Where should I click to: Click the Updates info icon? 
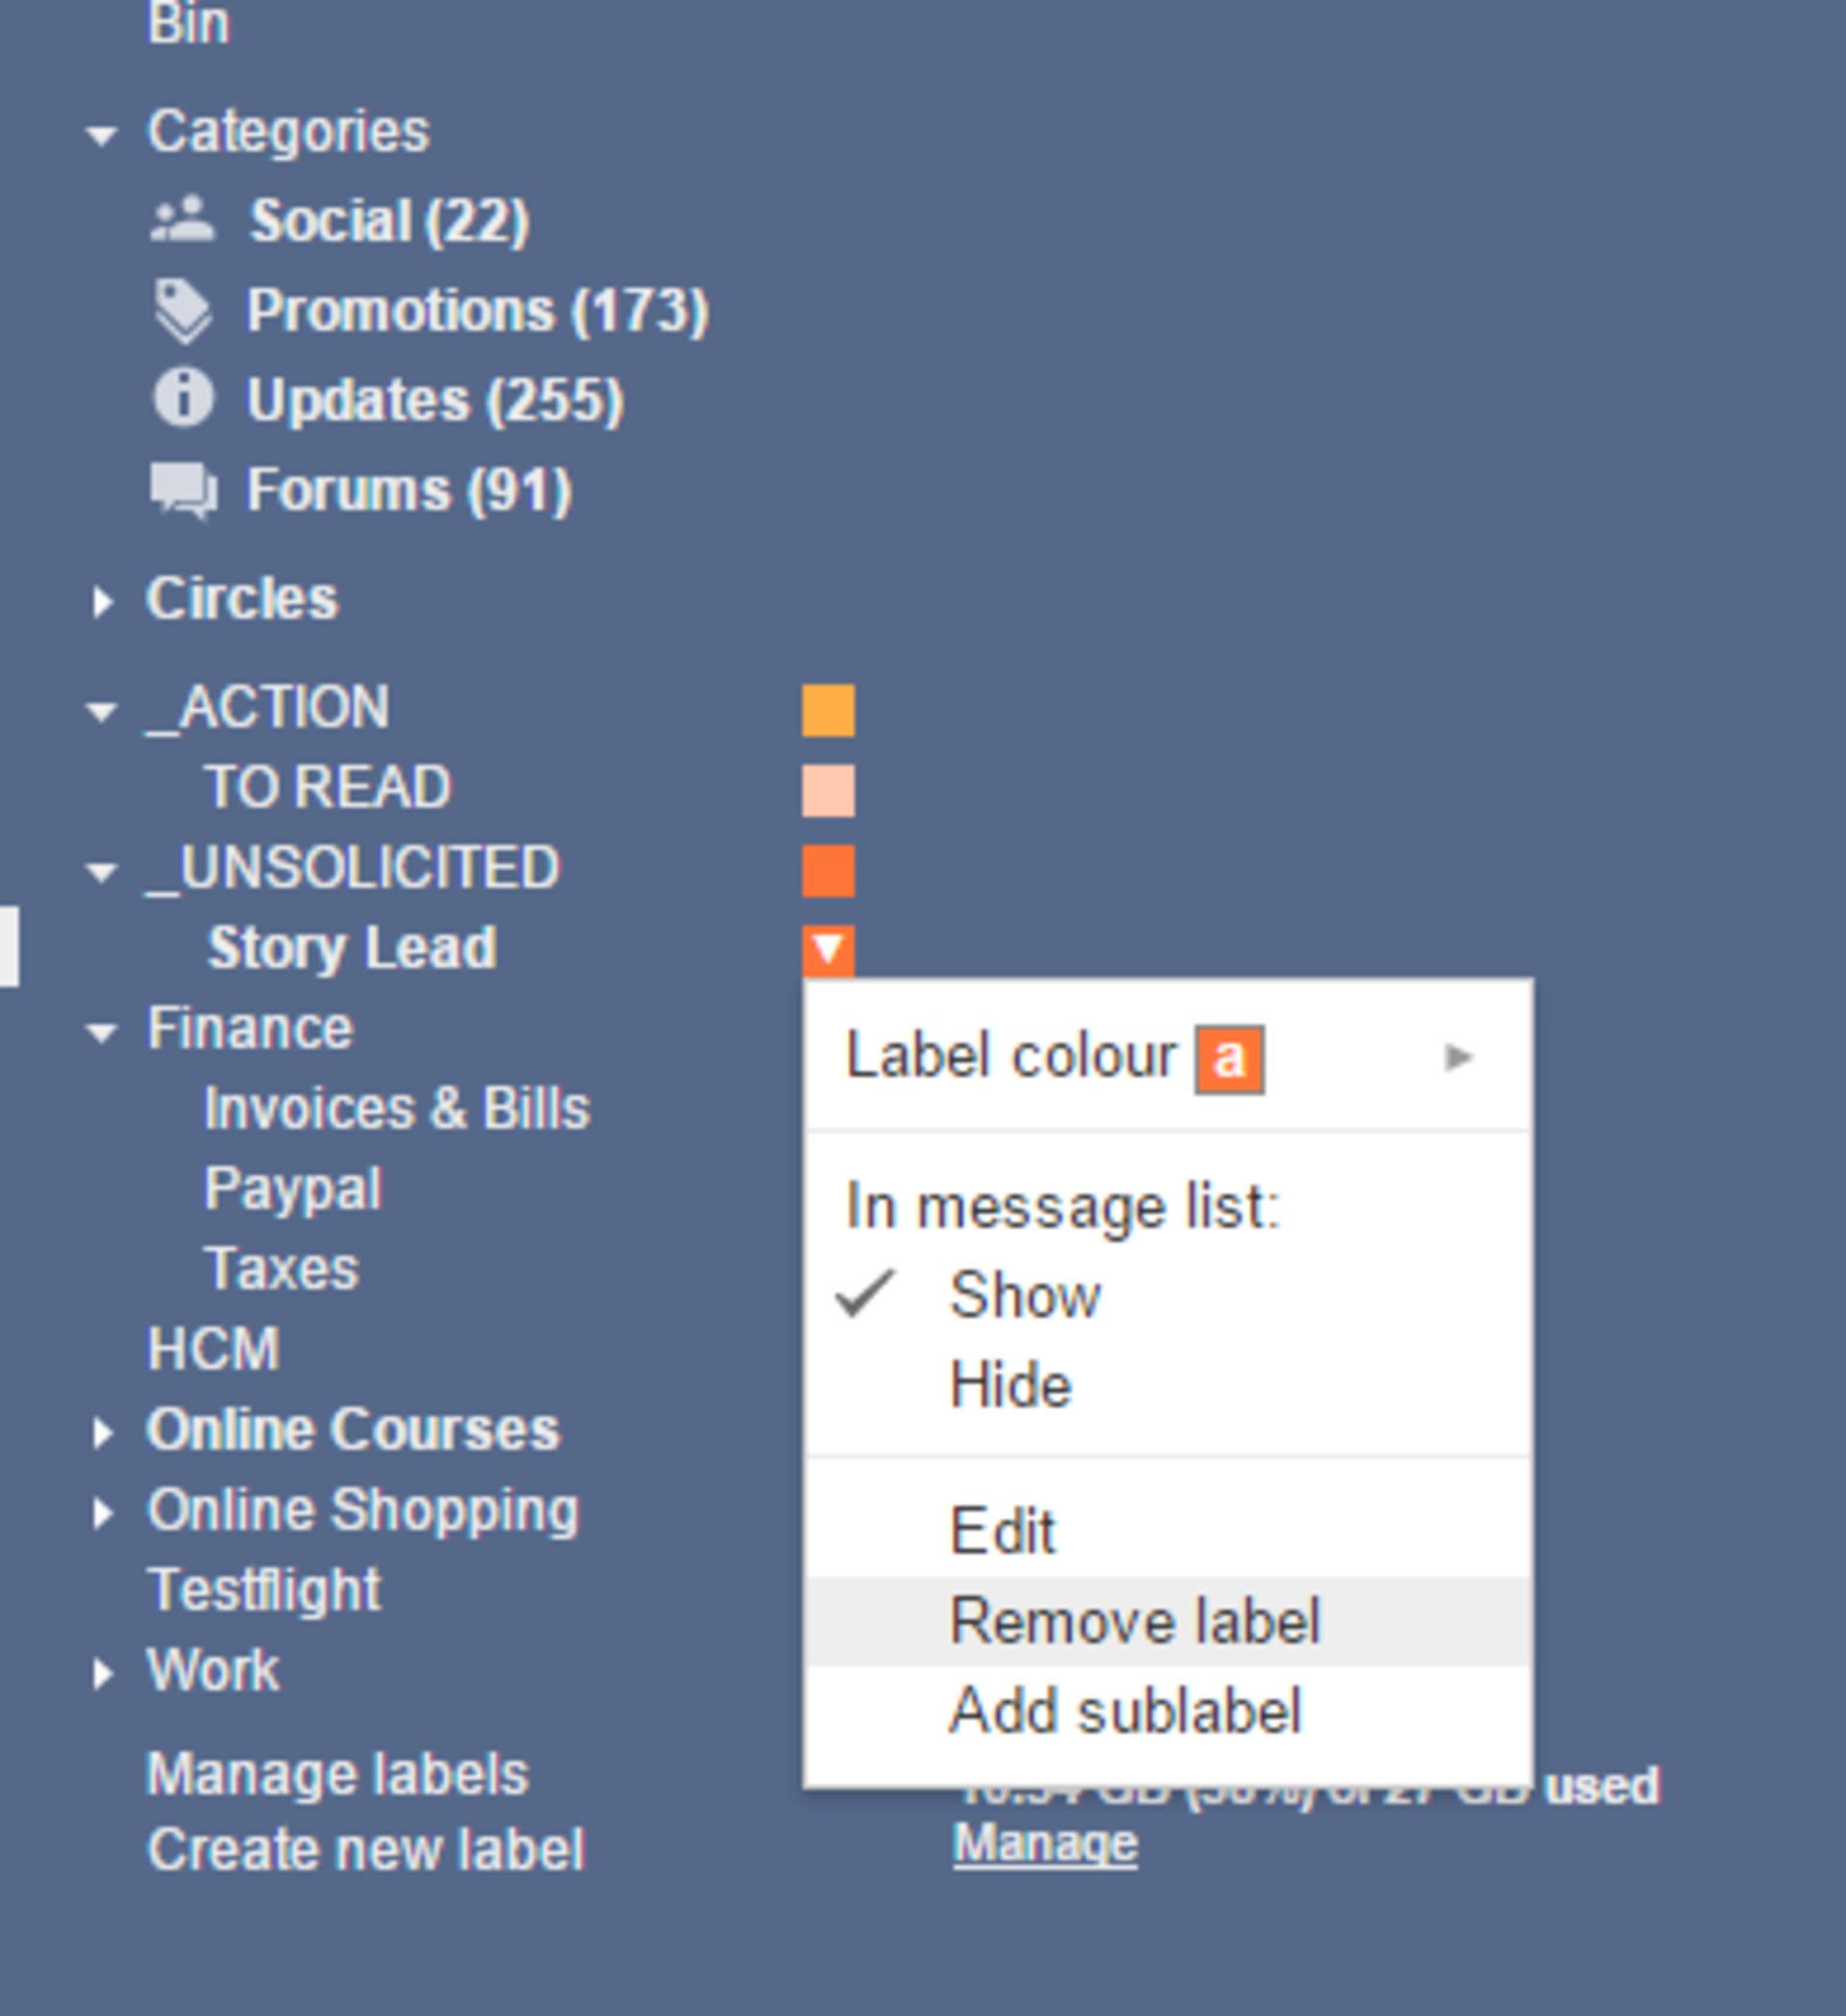(x=184, y=399)
